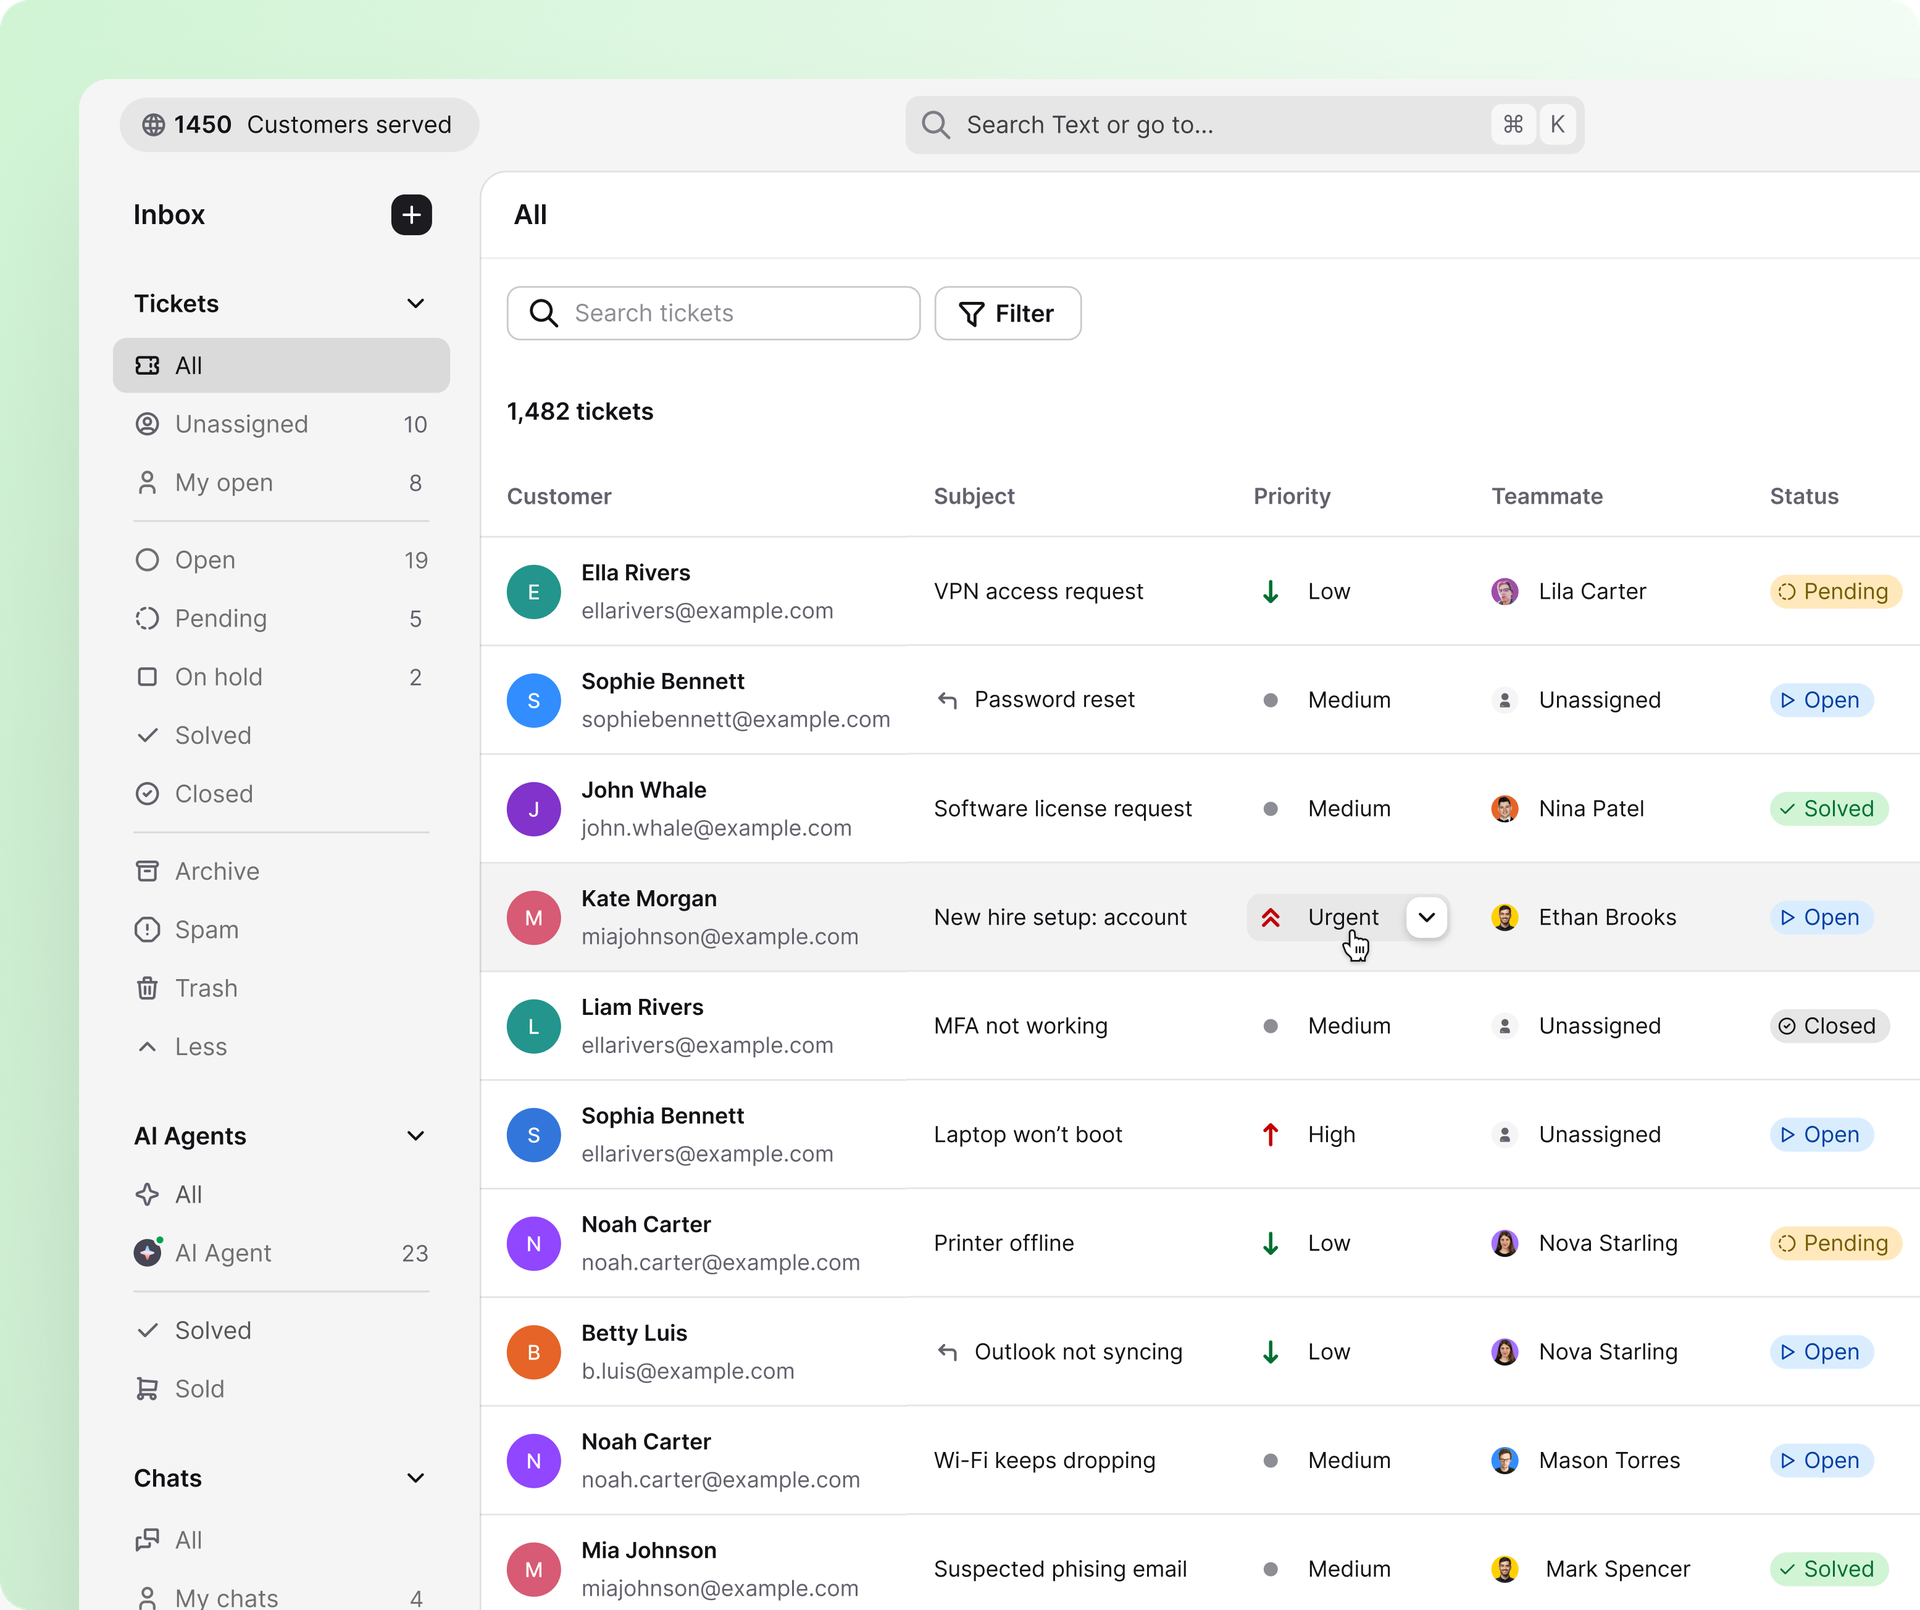The image size is (1920, 1610).
Task: Click the Pending status badge for Ella Rivers
Action: click(x=1835, y=591)
